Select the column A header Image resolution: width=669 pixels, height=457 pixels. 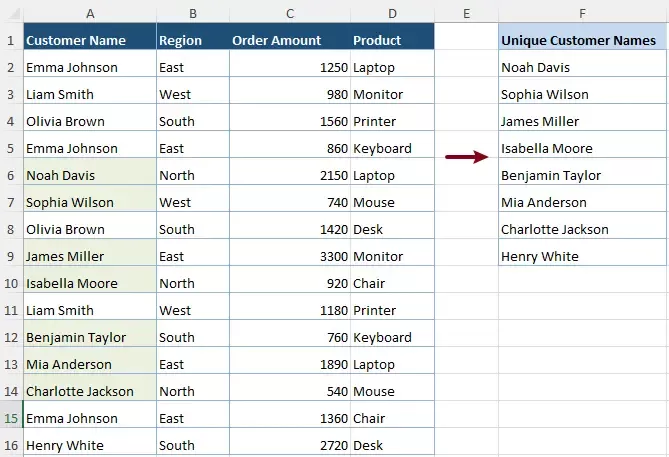(90, 14)
